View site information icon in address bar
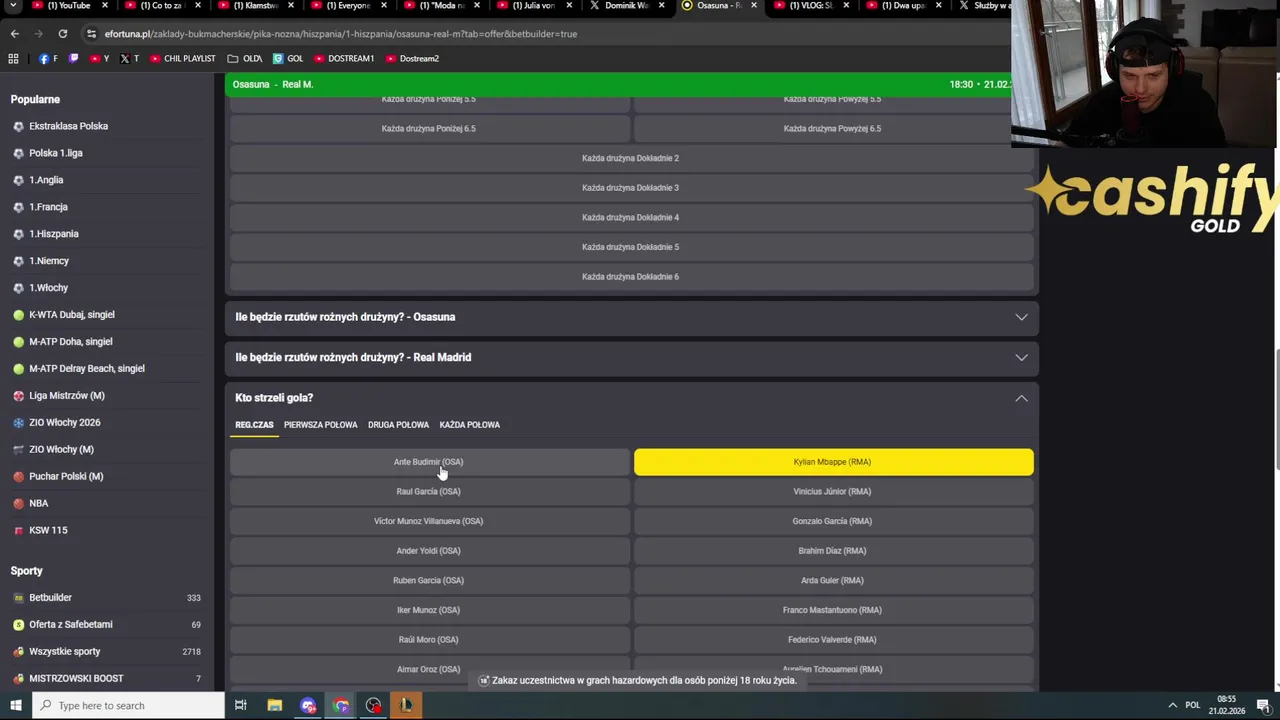 [x=91, y=33]
